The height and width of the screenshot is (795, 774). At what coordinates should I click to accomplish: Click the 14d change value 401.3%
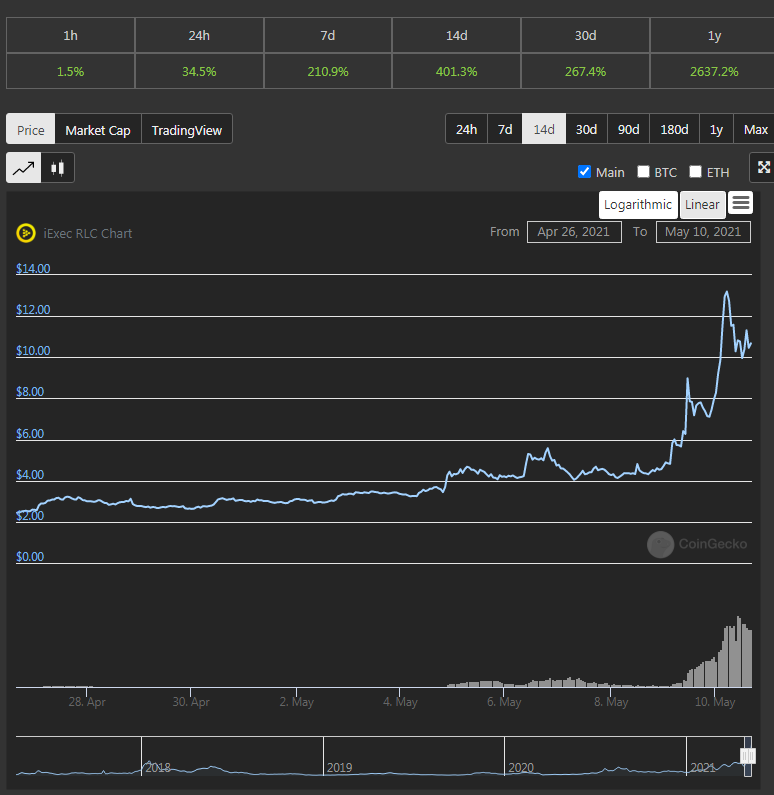(x=456, y=71)
